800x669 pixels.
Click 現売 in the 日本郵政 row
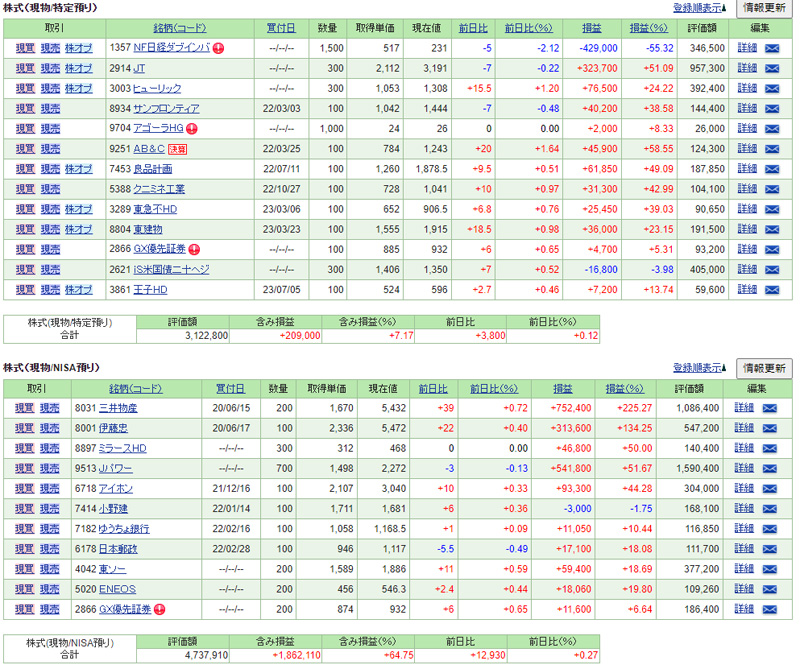(50, 549)
